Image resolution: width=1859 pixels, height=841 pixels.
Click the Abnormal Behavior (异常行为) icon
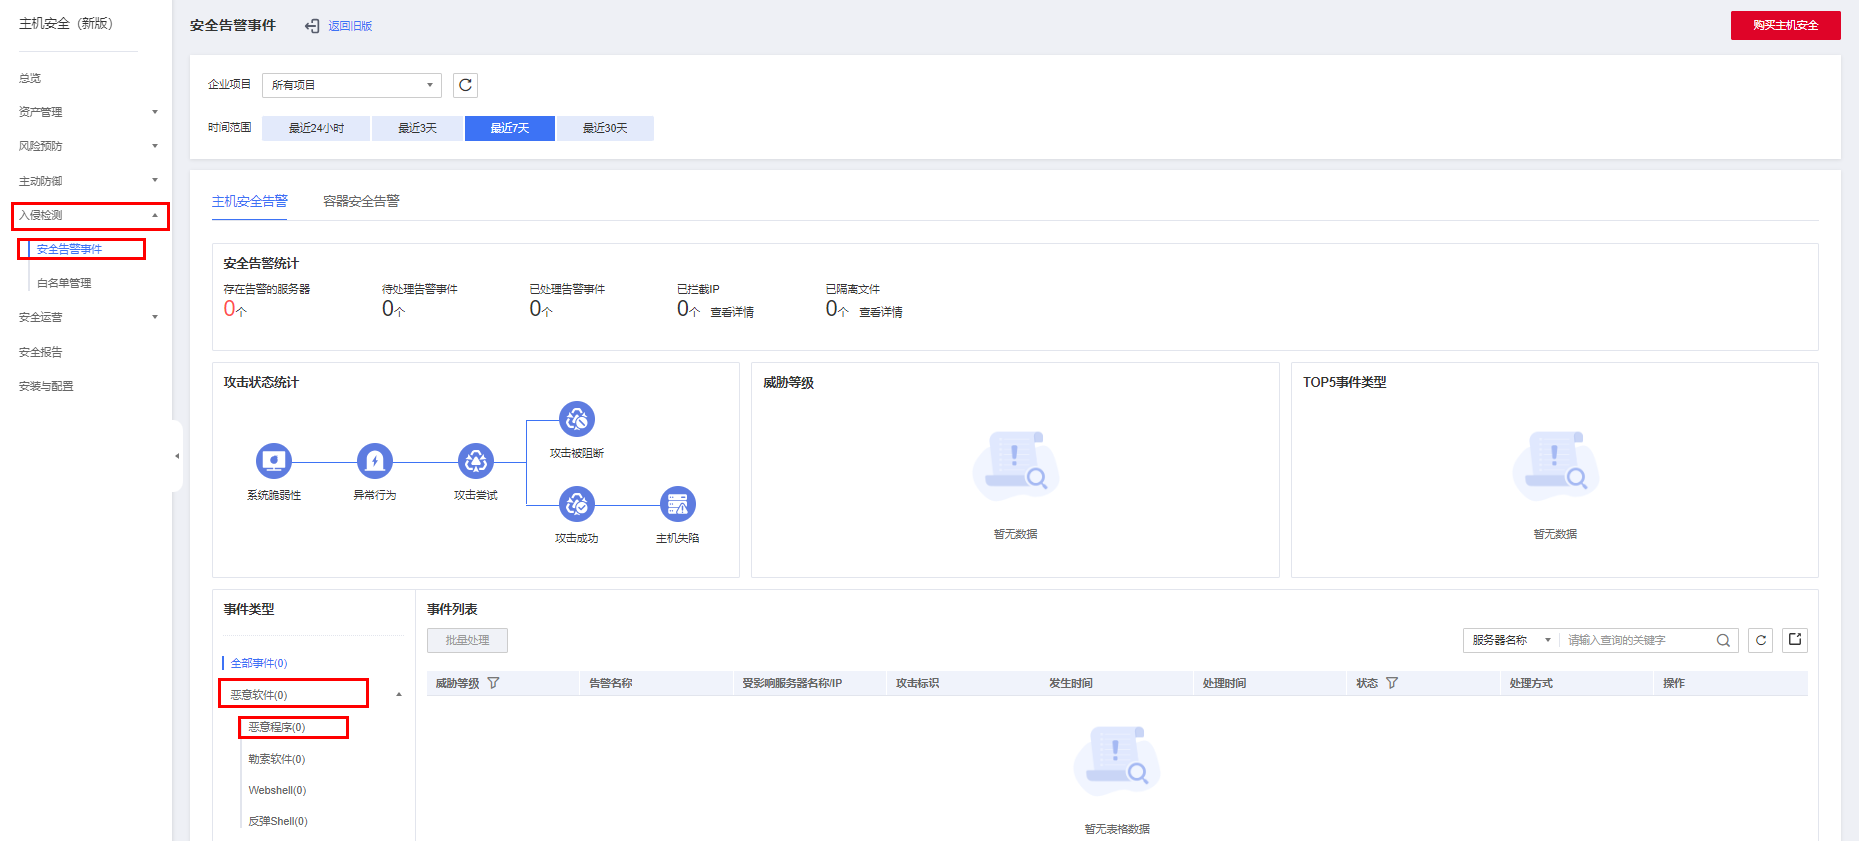pos(374,461)
